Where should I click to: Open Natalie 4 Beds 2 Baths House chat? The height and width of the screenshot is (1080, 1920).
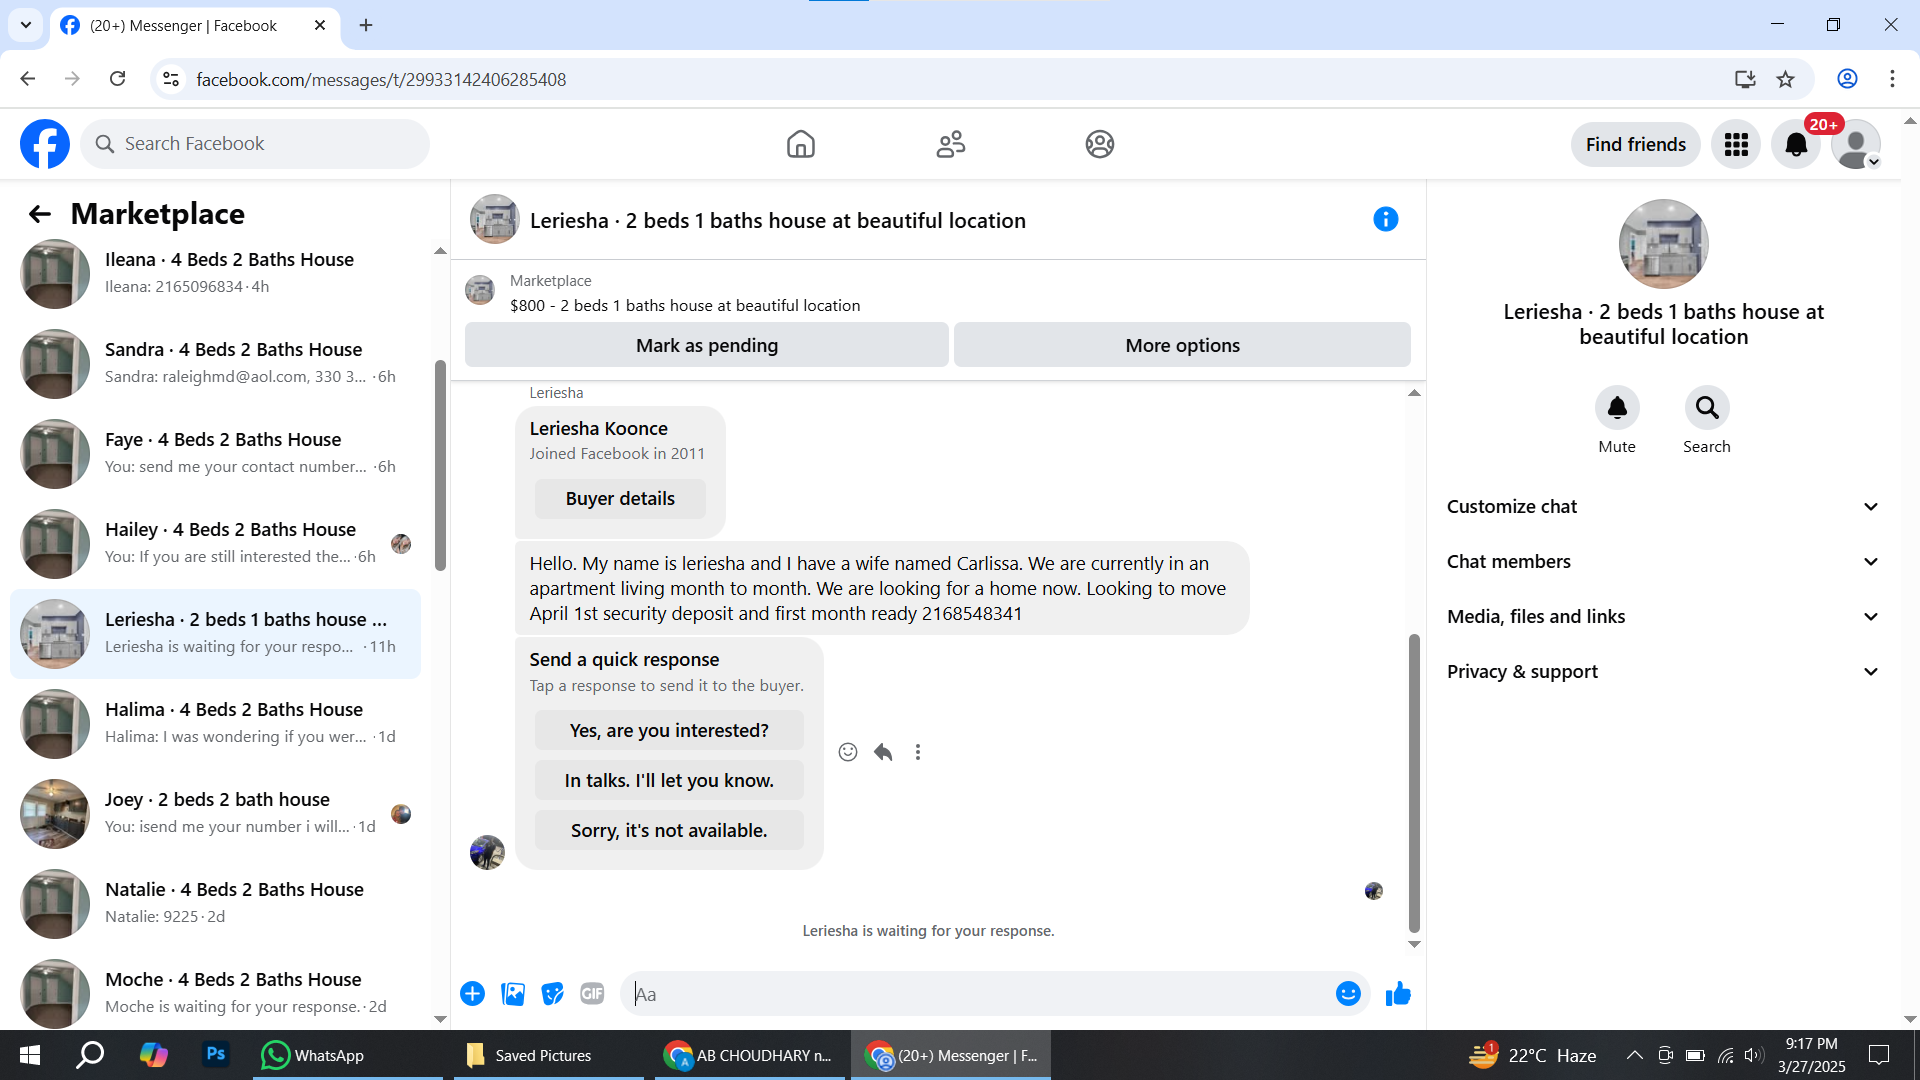(215, 903)
